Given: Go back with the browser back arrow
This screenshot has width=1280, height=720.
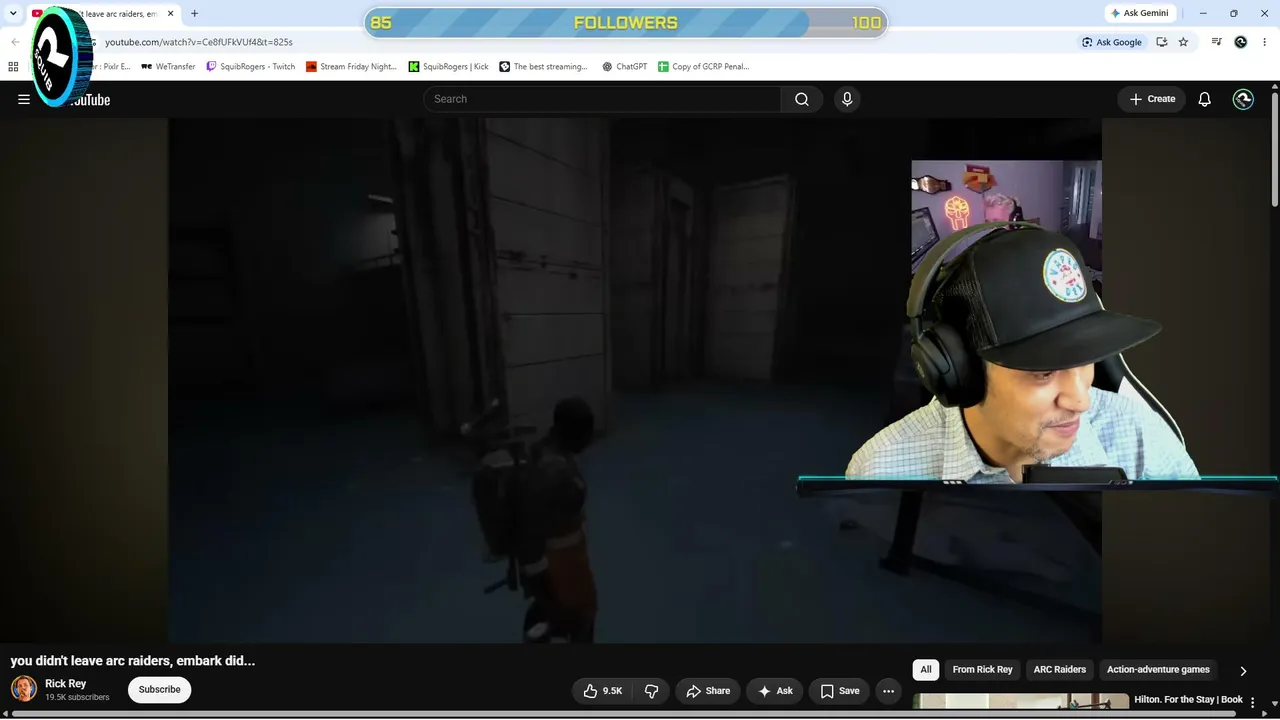Looking at the screenshot, I should 15,42.
